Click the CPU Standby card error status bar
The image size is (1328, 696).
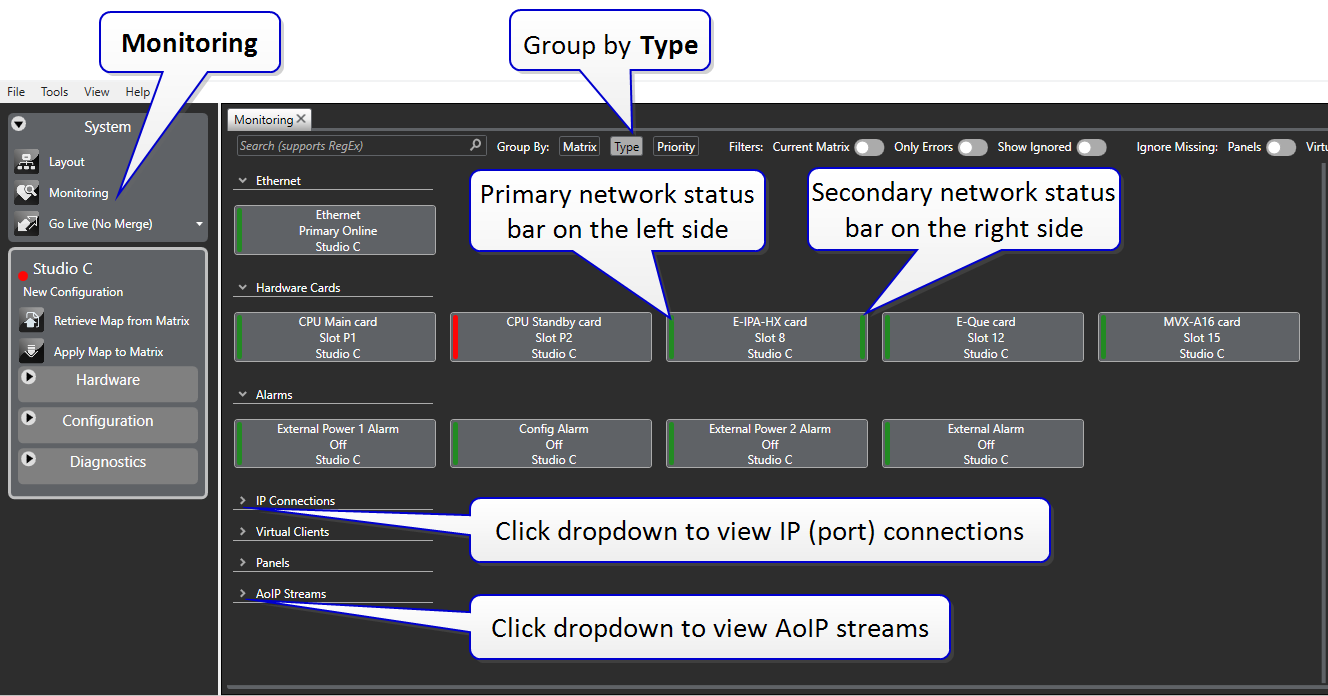pyautogui.click(x=456, y=337)
